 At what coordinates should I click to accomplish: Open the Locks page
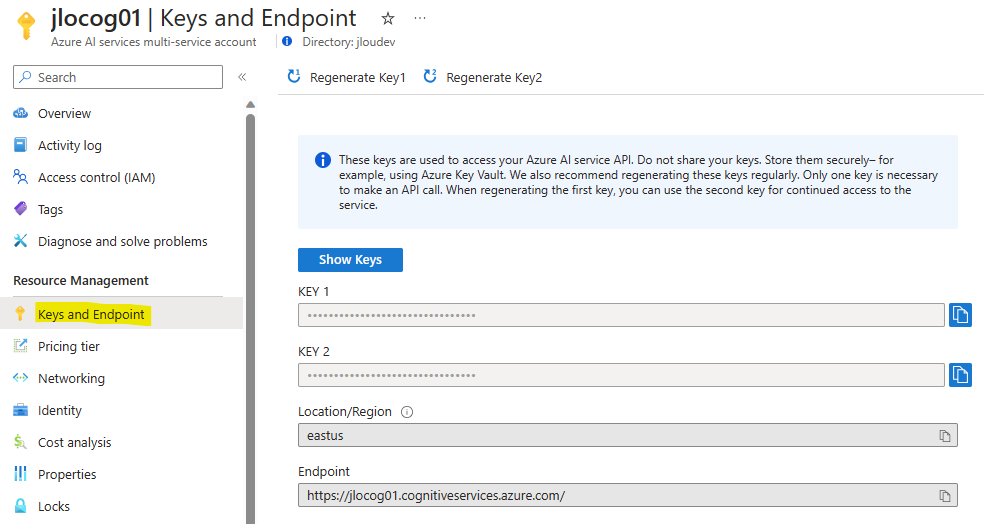point(53,506)
